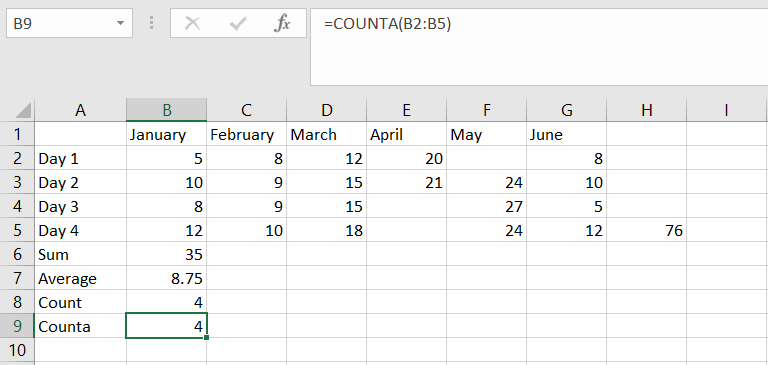The image size is (768, 365).
Task: Click the fill handle of cell B9
Action: click(207, 338)
